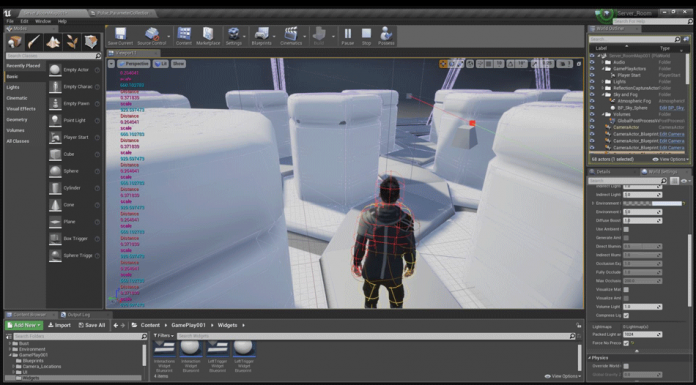Viewport: 696px width, 385px height.
Task: Toggle Force No Precomputed Lighting checkbox
Action: [x=626, y=343]
